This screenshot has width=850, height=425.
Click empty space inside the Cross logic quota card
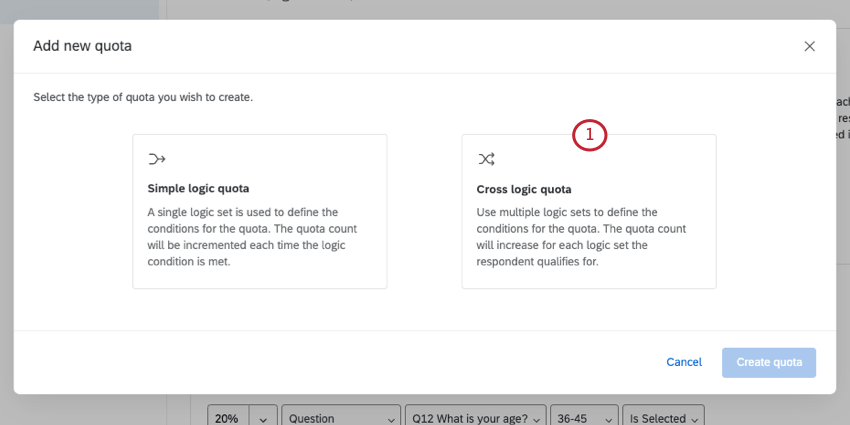click(620, 165)
